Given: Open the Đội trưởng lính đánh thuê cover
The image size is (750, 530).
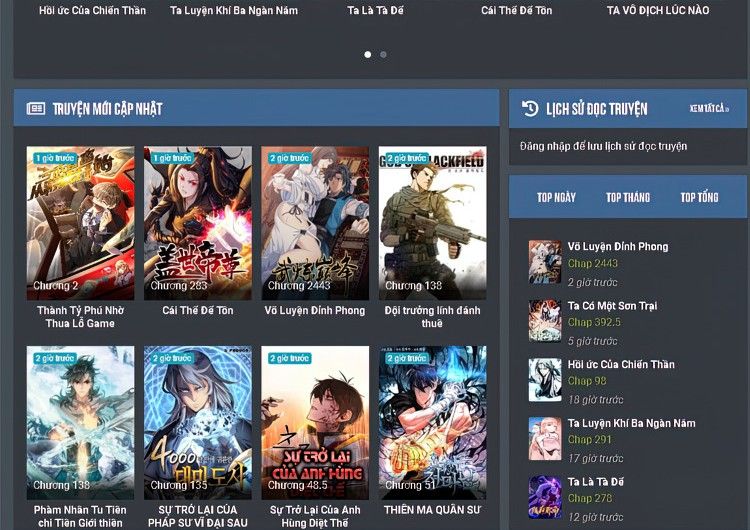Looking at the screenshot, I should [x=432, y=223].
